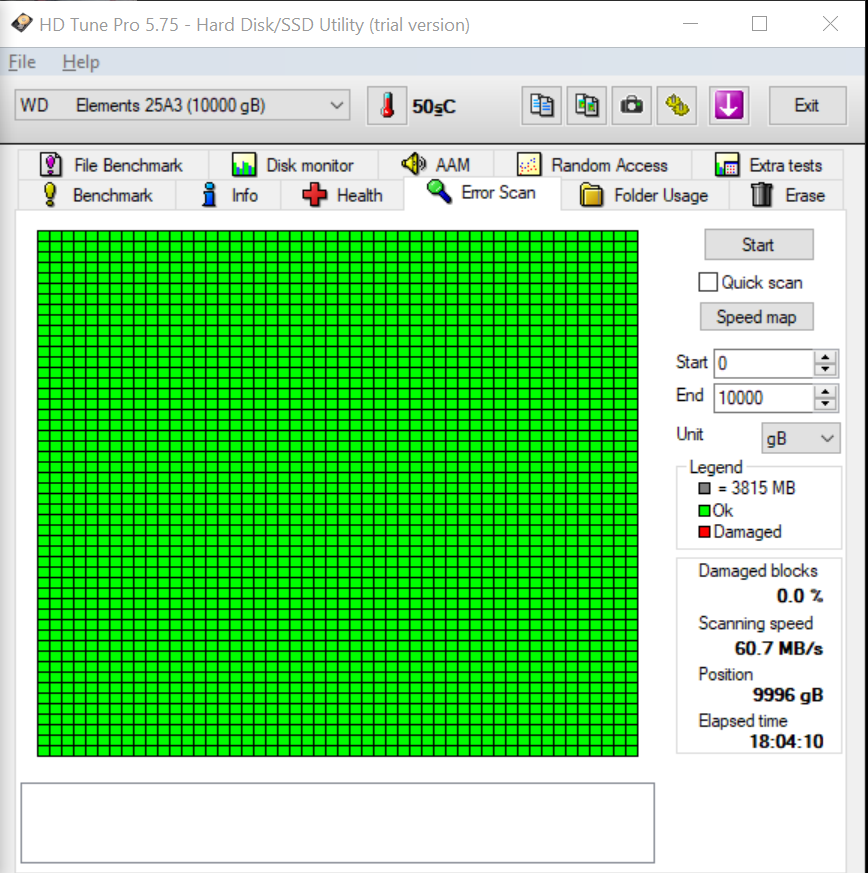This screenshot has width=868, height=873.
Task: Click the camera save screenshot icon
Action: pos(632,106)
